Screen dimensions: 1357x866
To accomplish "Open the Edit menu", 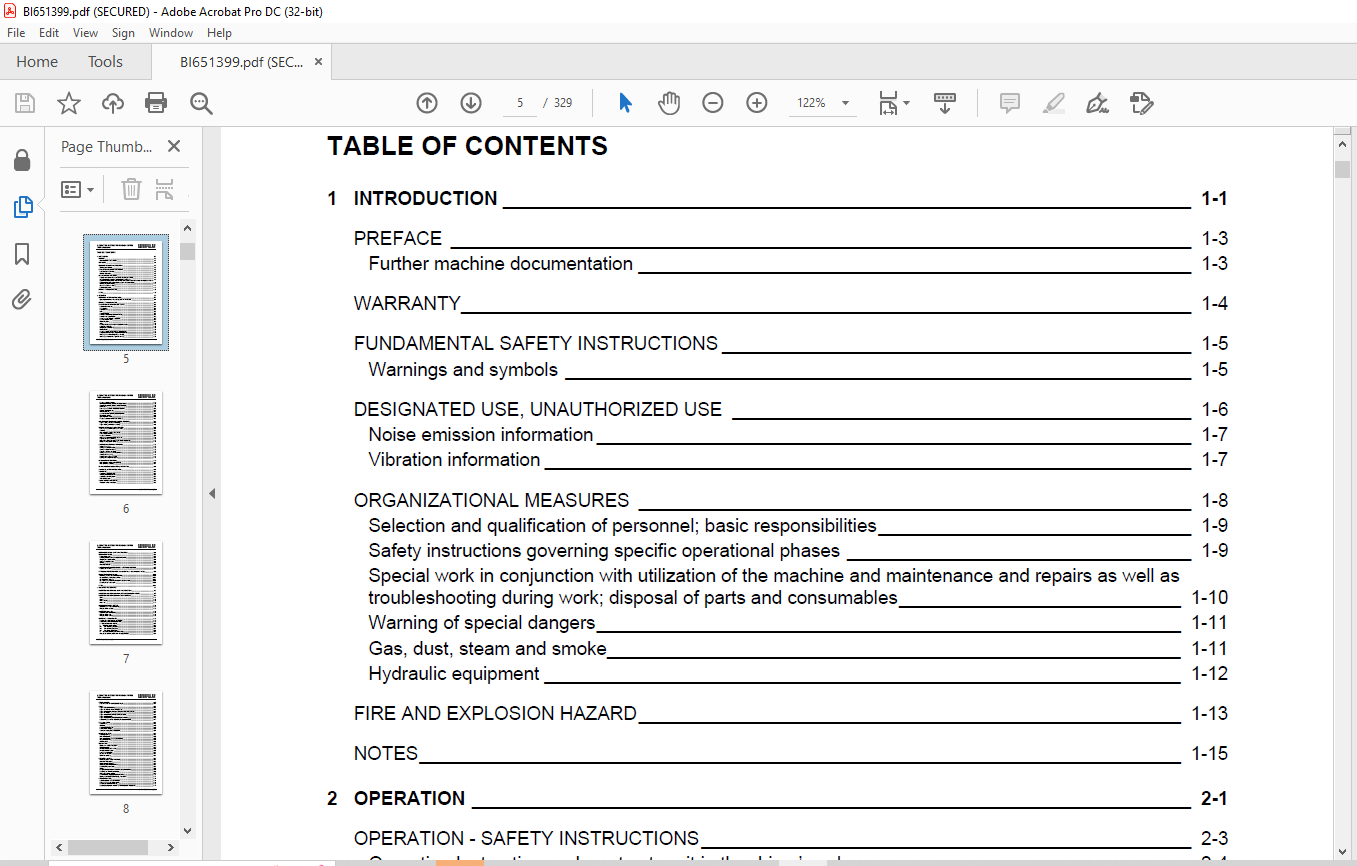I will 49,33.
